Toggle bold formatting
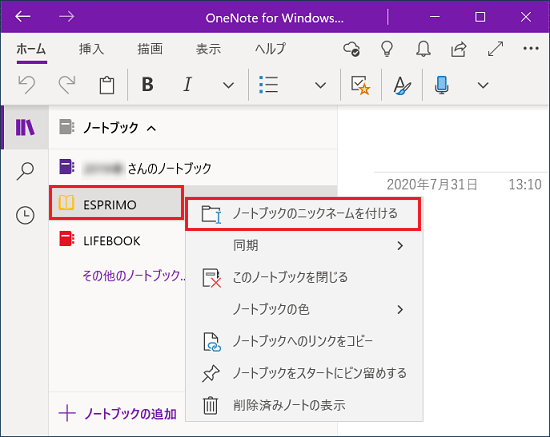The height and width of the screenshot is (437, 550). click(147, 85)
